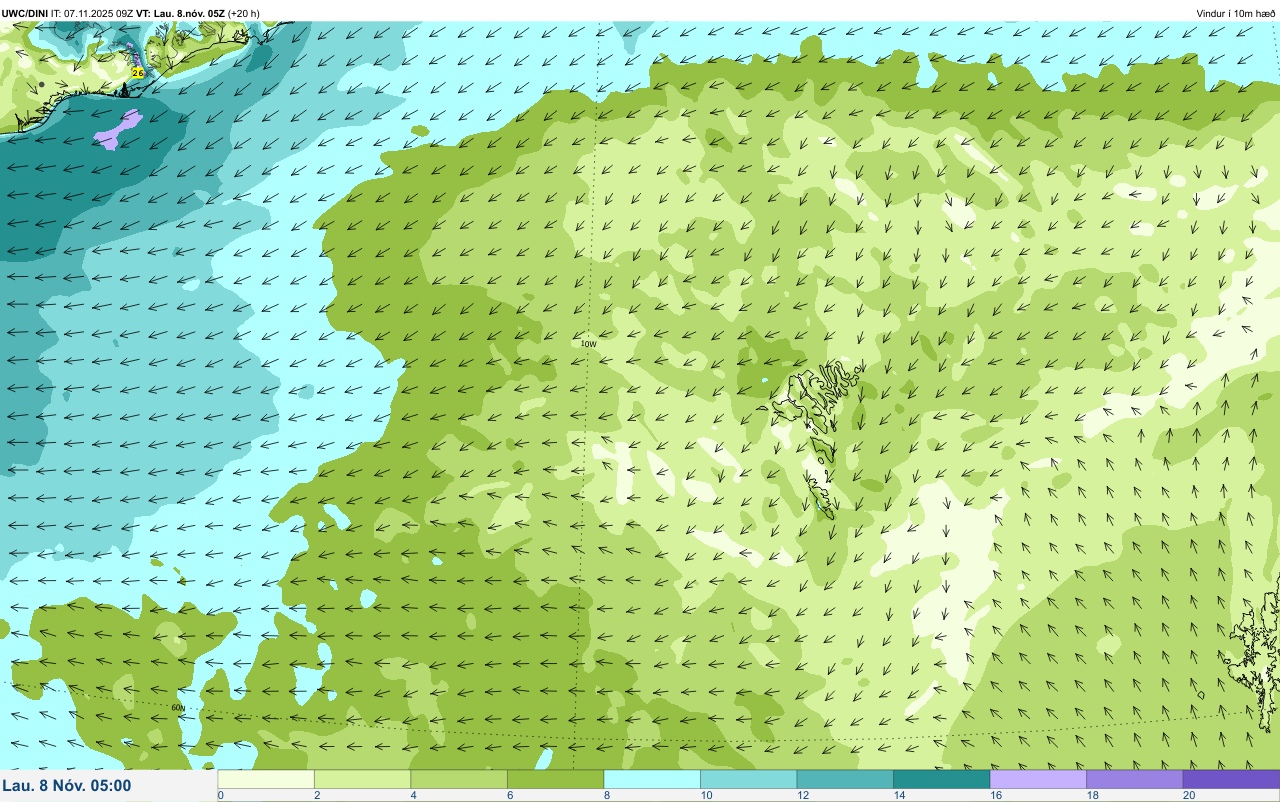The width and height of the screenshot is (1280, 802).
Task: Click the '(+20 h)' forecast offset text
Action: [x=244, y=14]
